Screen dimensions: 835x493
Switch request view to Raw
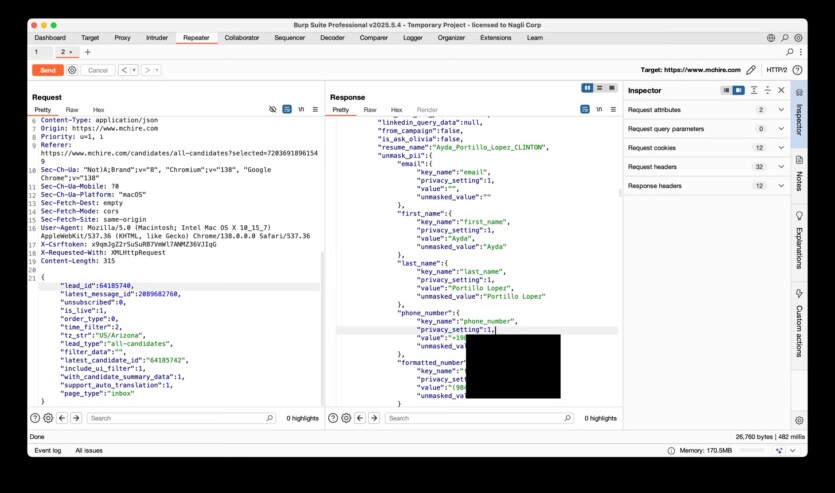pyautogui.click(x=72, y=110)
